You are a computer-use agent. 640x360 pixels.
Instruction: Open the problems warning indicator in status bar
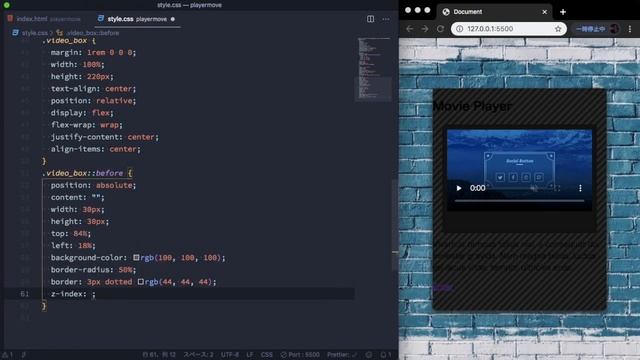click(8, 355)
